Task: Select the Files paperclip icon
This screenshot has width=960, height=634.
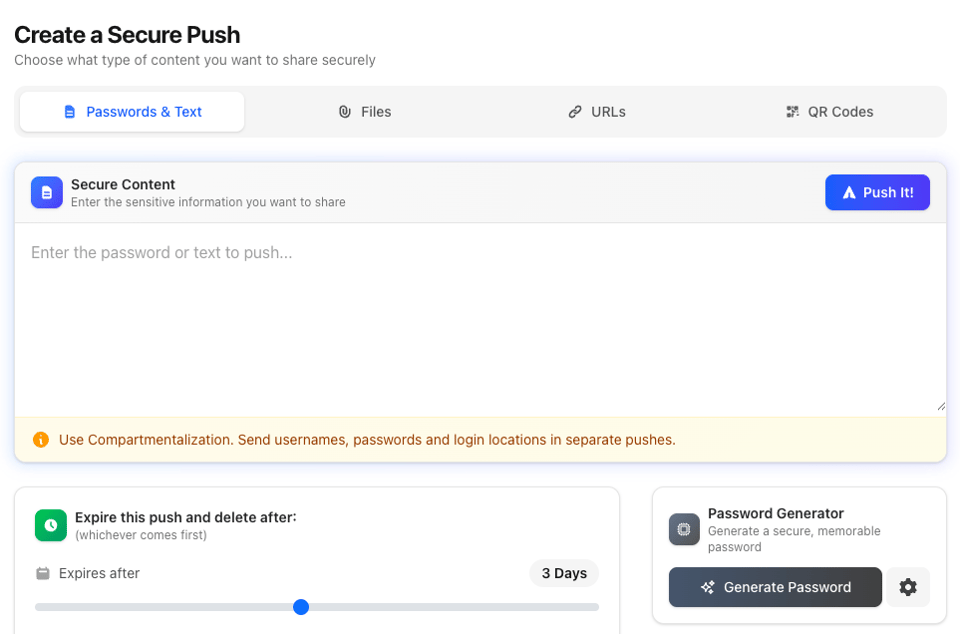Action: click(346, 111)
